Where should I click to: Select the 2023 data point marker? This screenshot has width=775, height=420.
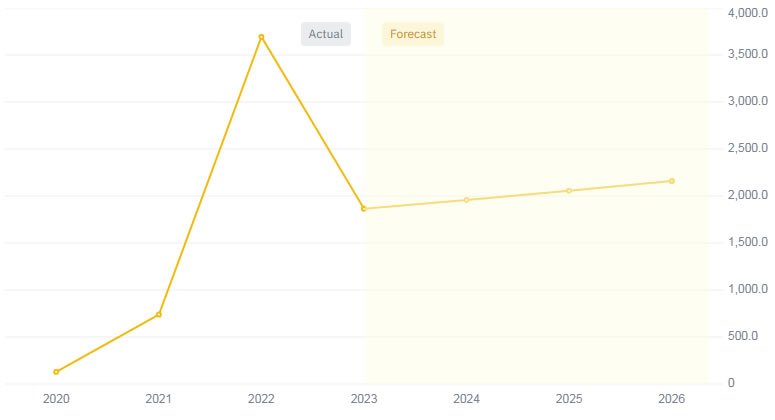coord(364,209)
